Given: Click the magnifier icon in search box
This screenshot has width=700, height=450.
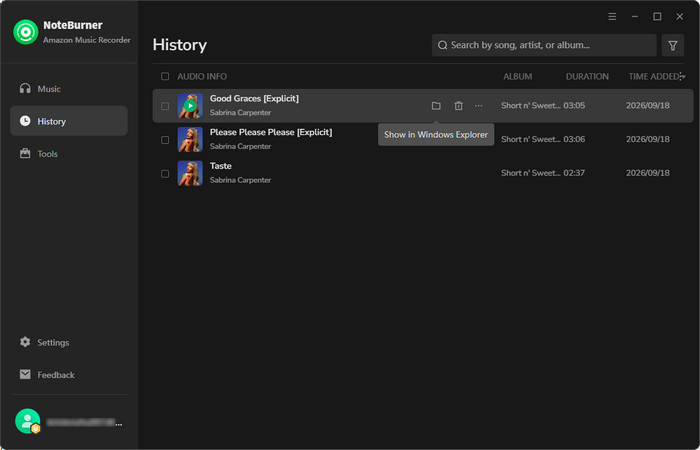Looking at the screenshot, I should 442,45.
